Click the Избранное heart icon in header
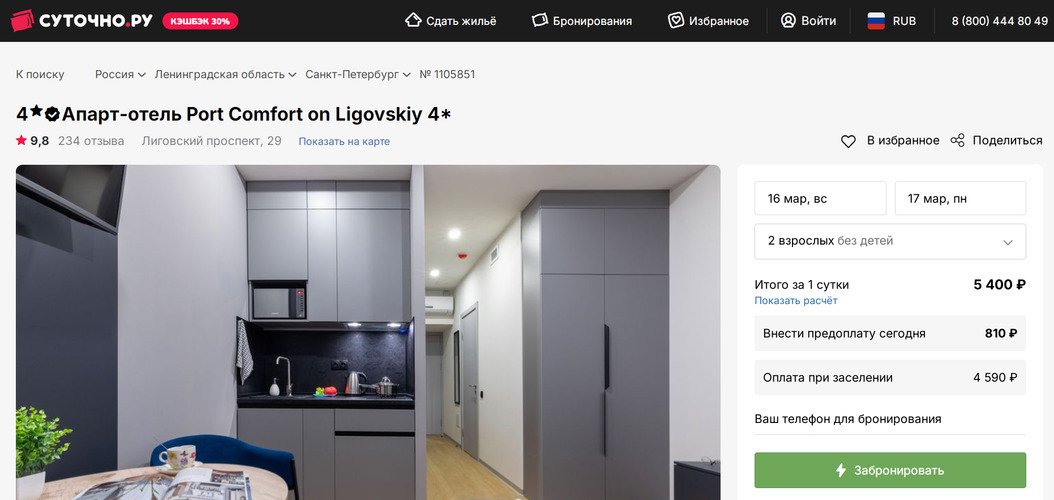 (676, 20)
